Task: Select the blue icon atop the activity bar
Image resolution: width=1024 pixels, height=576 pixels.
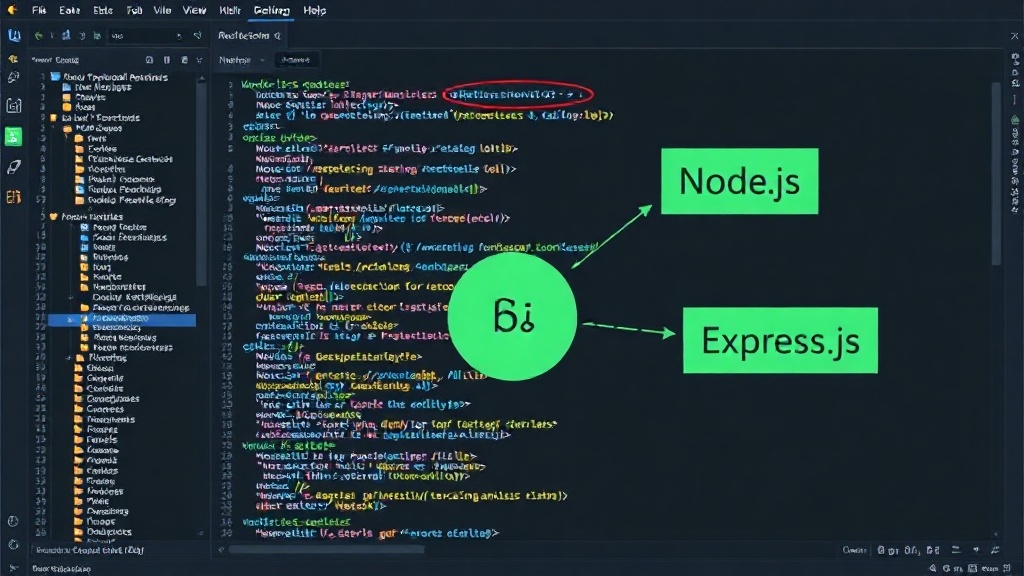Action: [14, 35]
